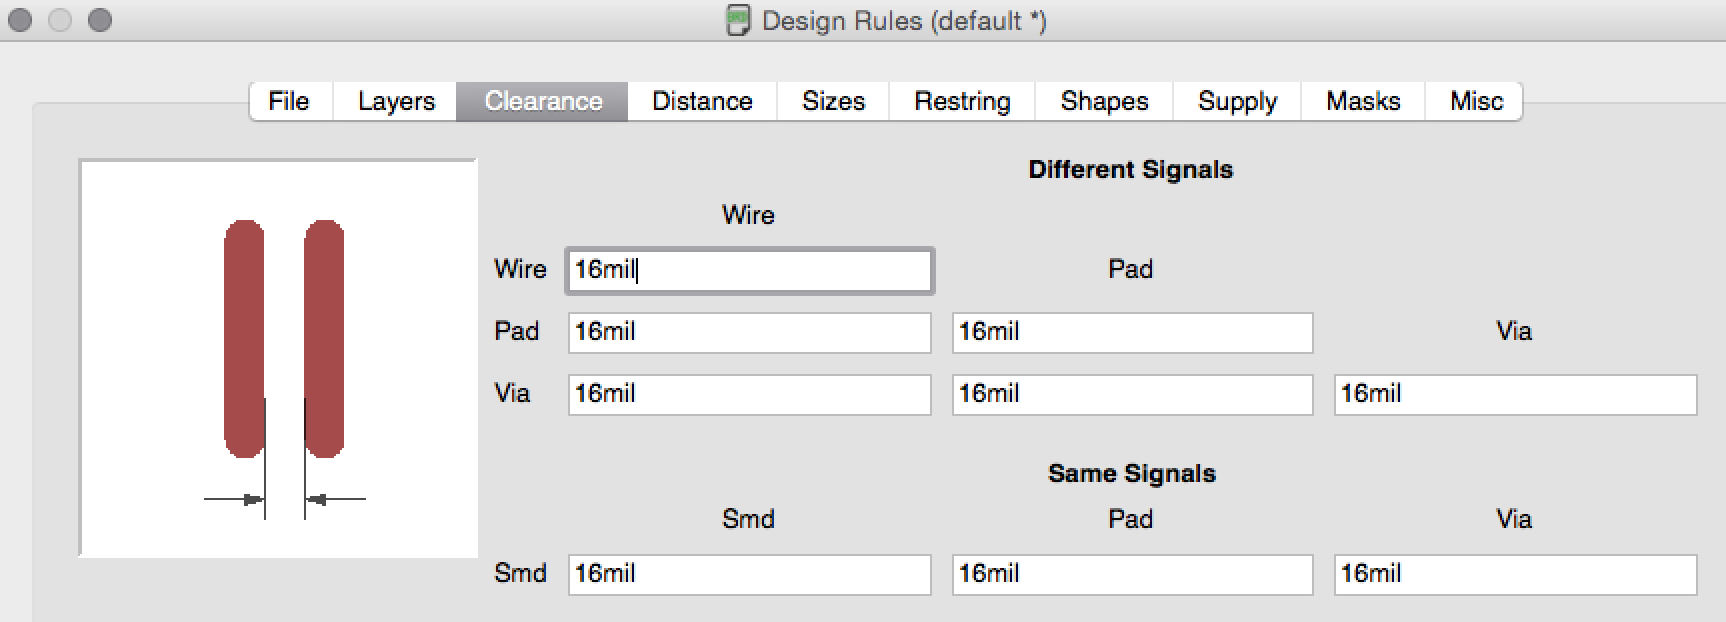Select the Pad-to-Pad clearance field
Viewport: 1726px width, 622px height.
point(1132,332)
